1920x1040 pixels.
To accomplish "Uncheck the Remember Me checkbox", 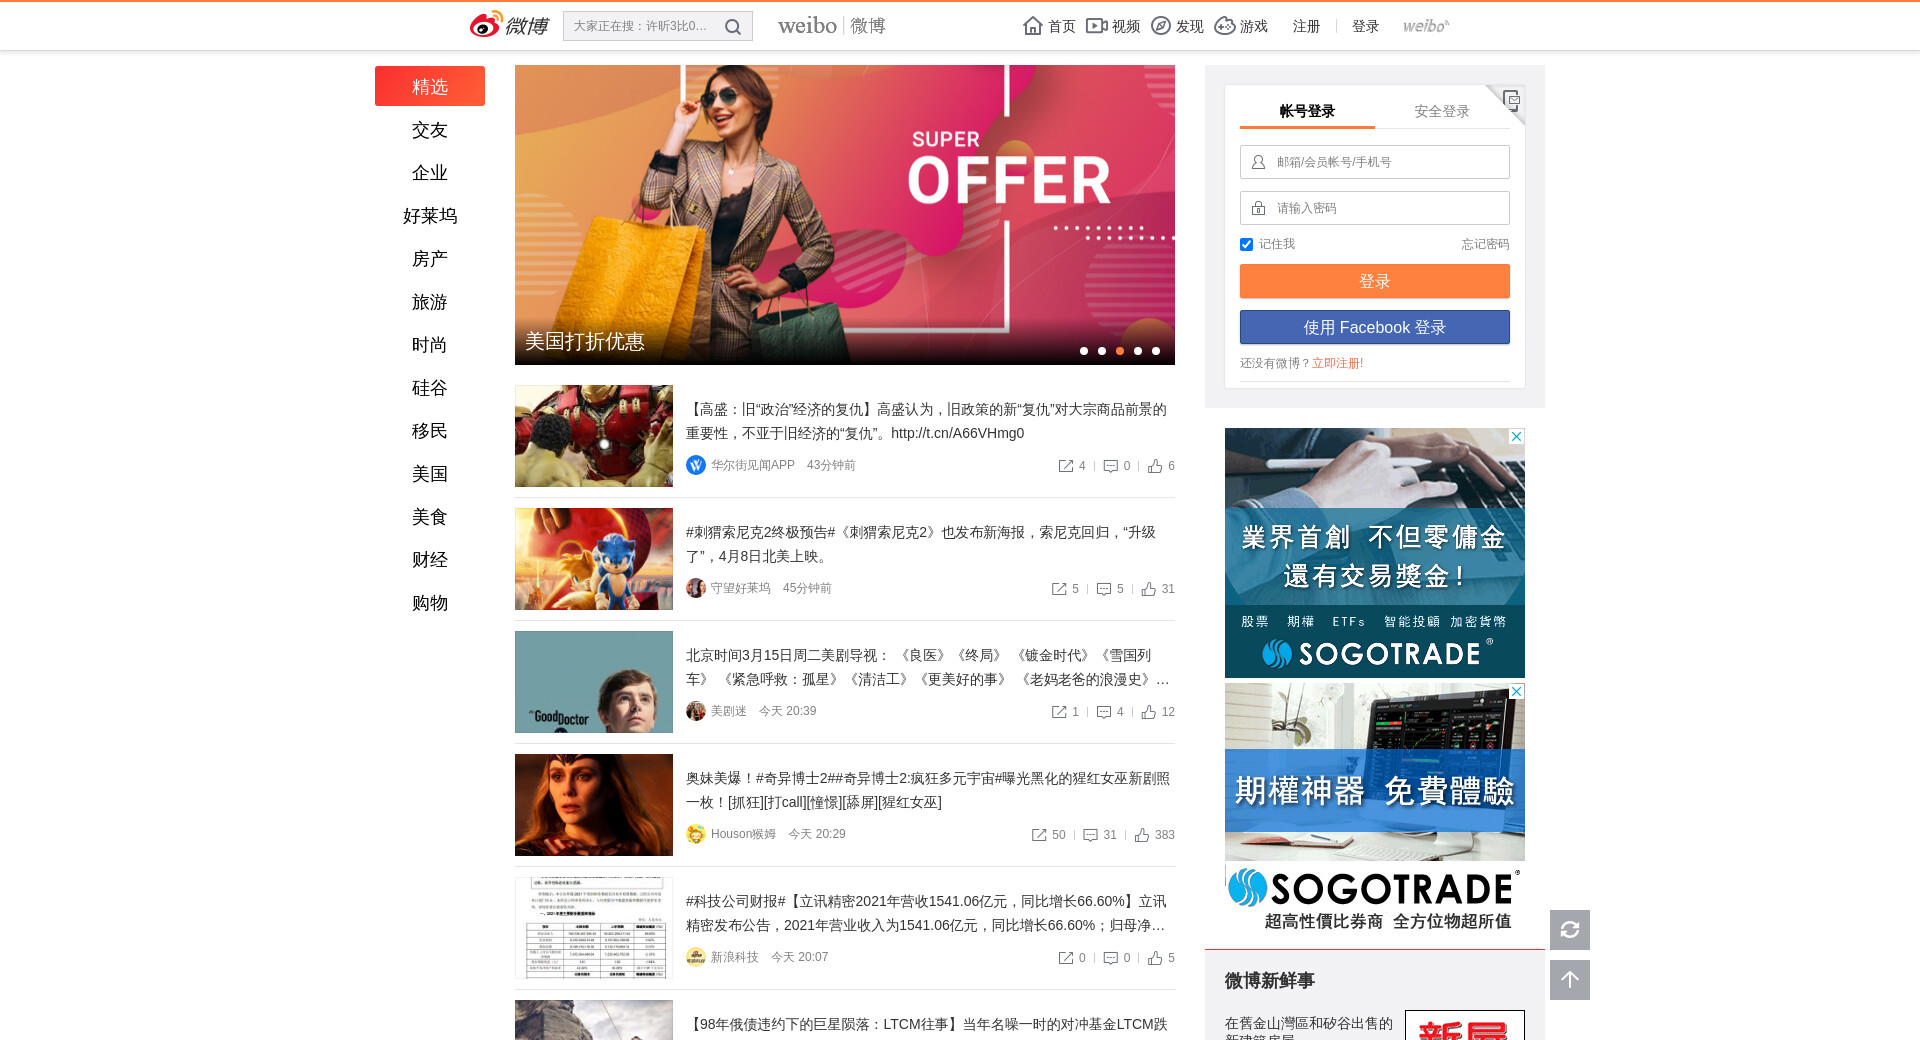I will (1246, 245).
